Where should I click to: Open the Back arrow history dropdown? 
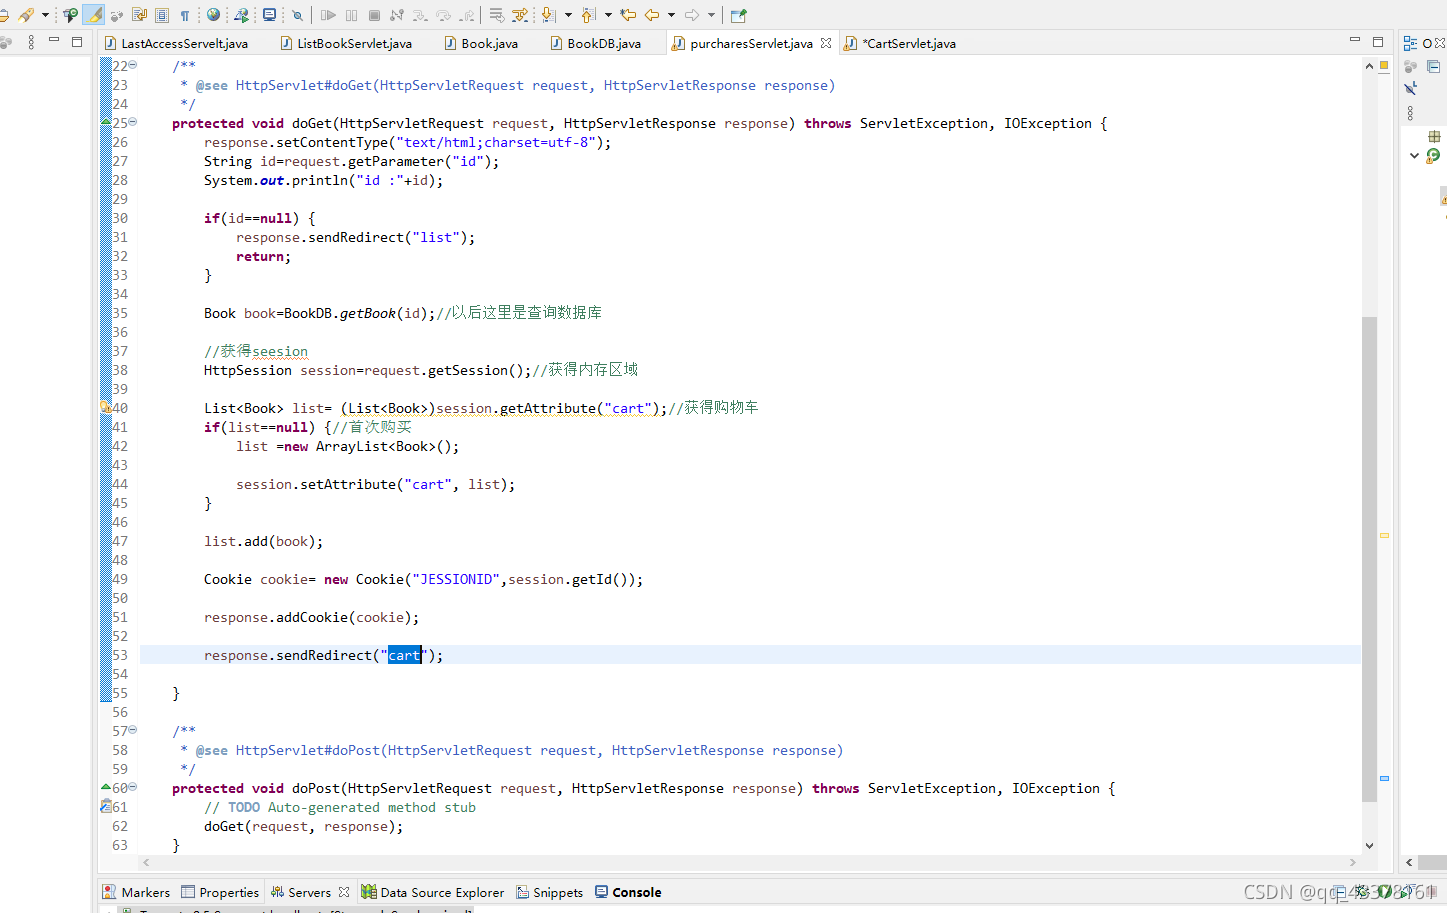pos(670,15)
